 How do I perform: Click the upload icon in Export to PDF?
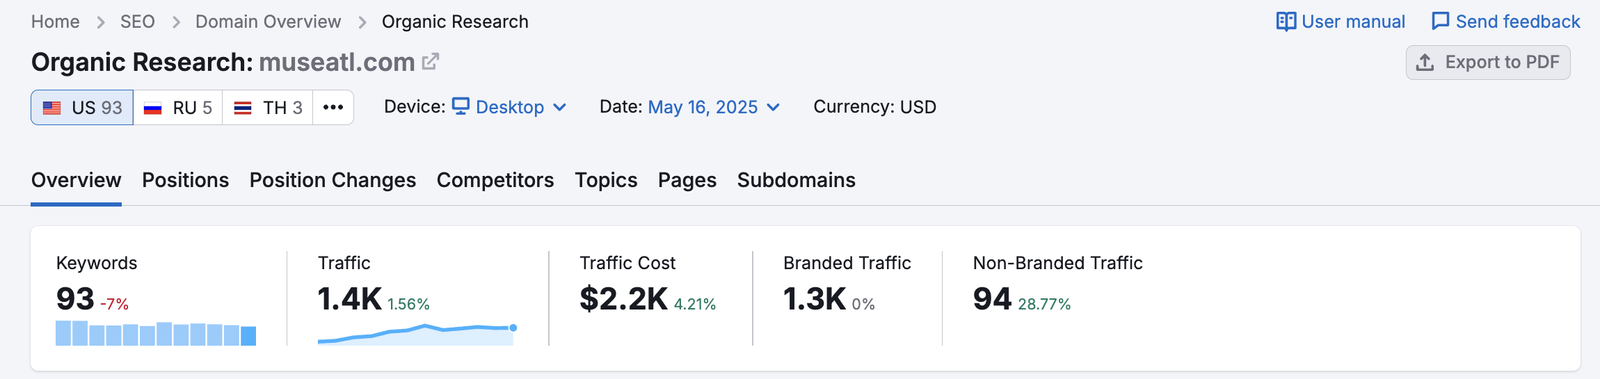point(1425,62)
